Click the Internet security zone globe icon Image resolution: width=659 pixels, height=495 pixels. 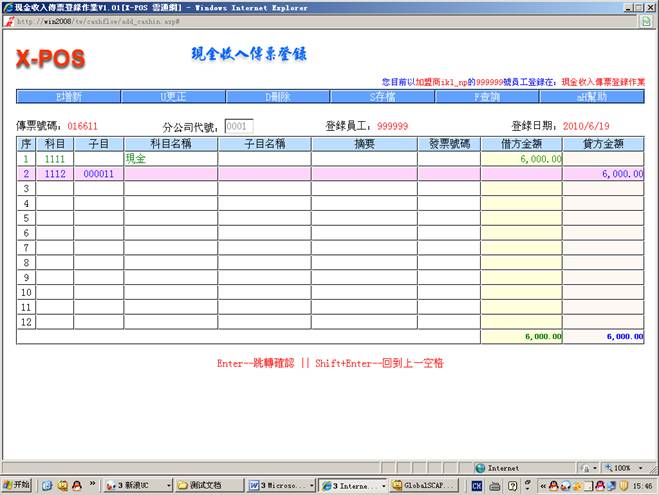tap(480, 467)
